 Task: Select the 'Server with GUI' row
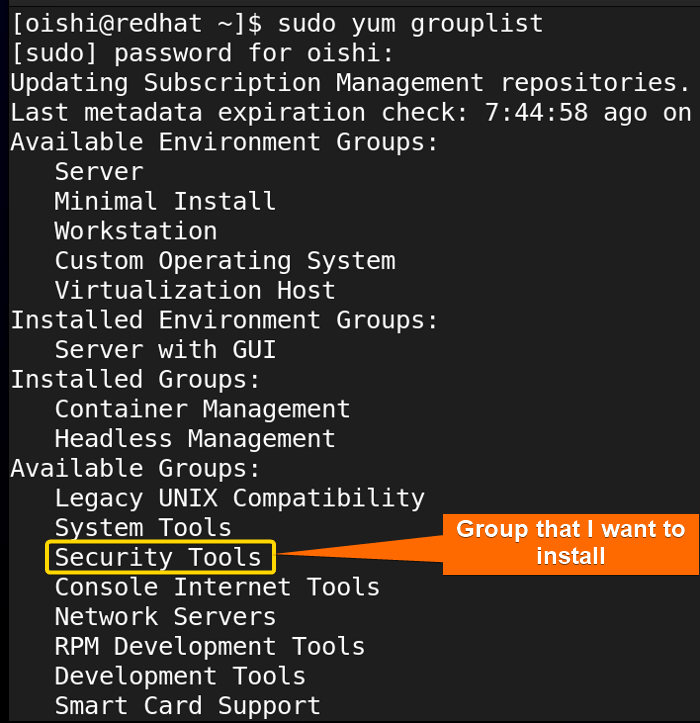coord(165,350)
